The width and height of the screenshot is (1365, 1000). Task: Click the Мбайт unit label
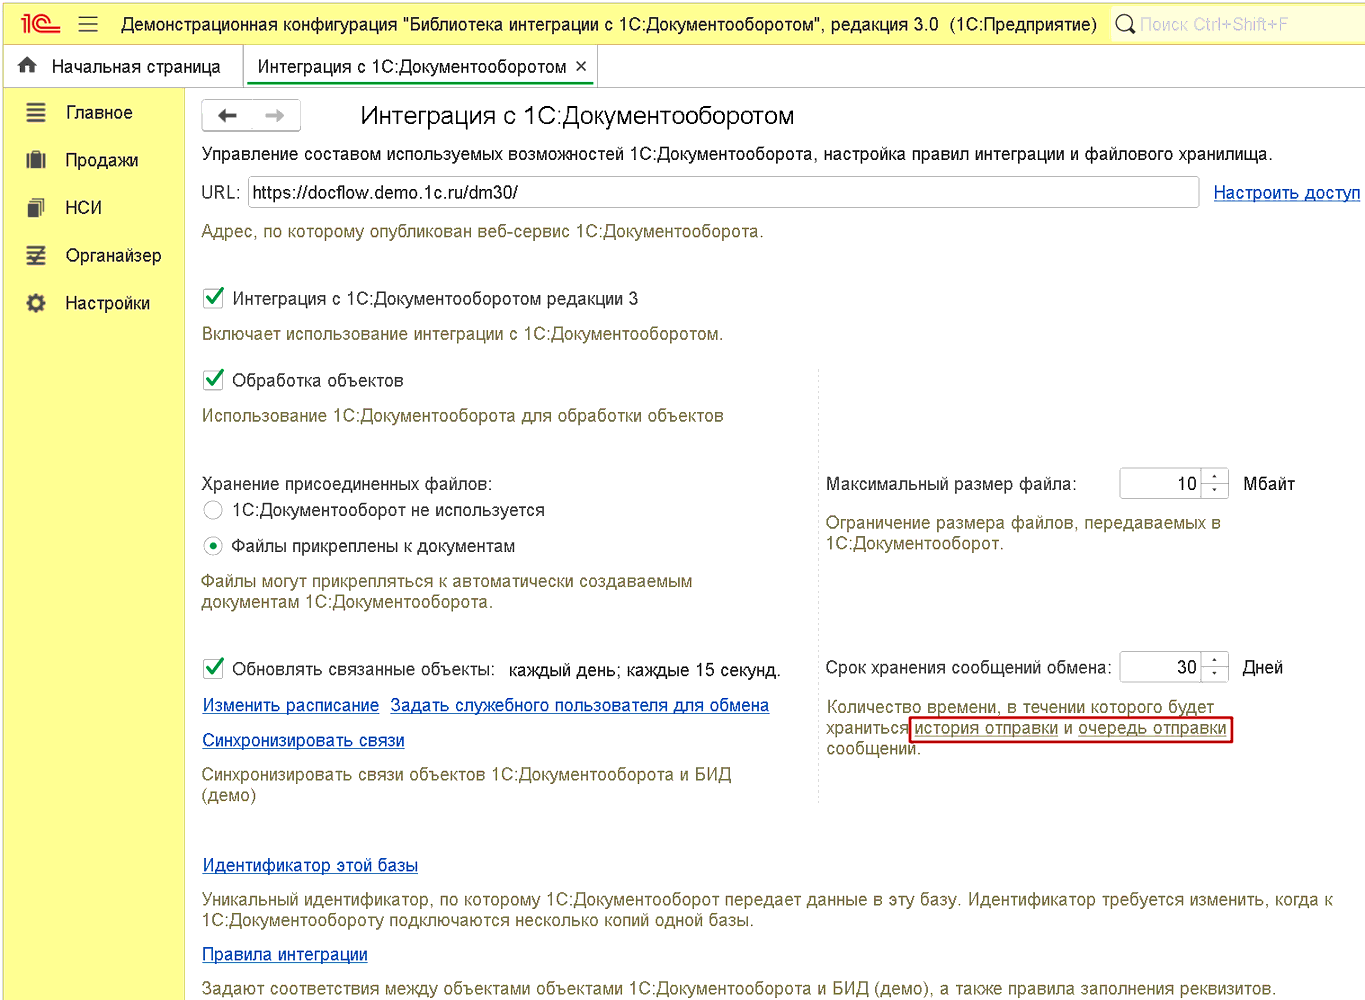pyautogui.click(x=1269, y=484)
